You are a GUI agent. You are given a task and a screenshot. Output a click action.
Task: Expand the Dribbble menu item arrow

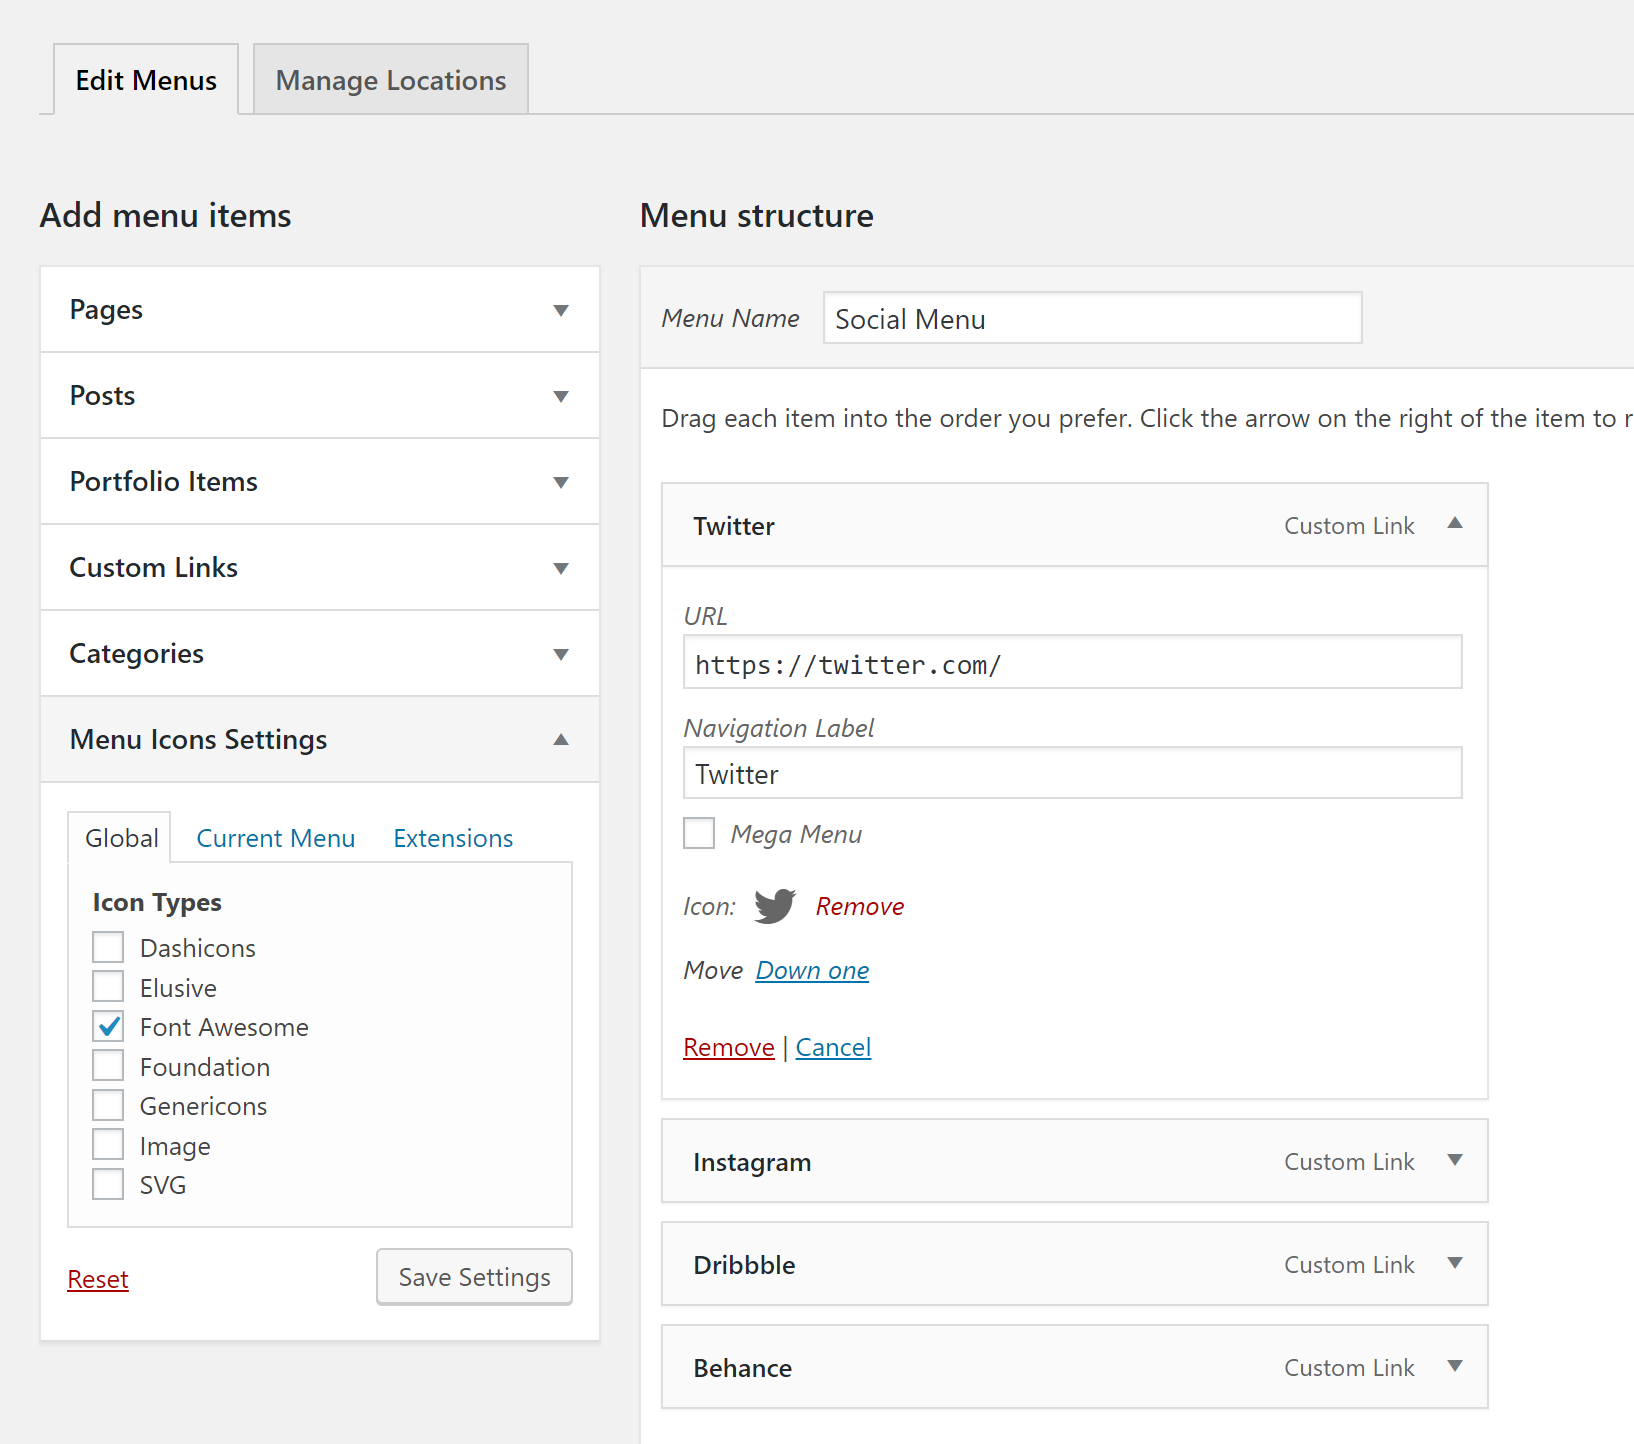tap(1455, 1263)
